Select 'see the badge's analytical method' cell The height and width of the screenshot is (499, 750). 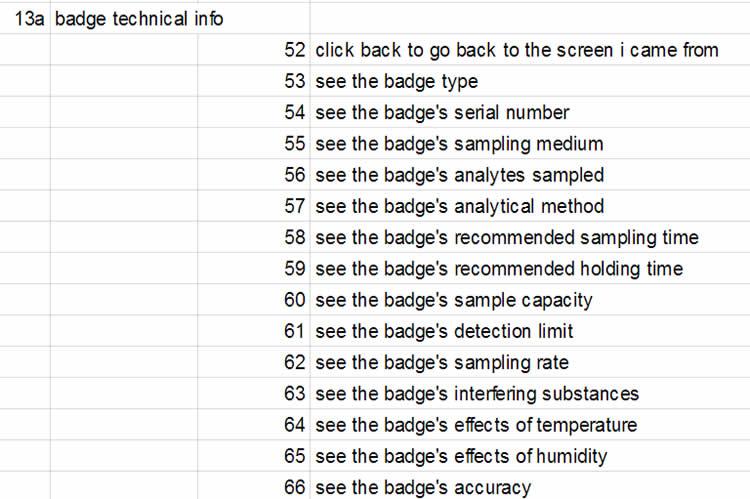click(459, 206)
